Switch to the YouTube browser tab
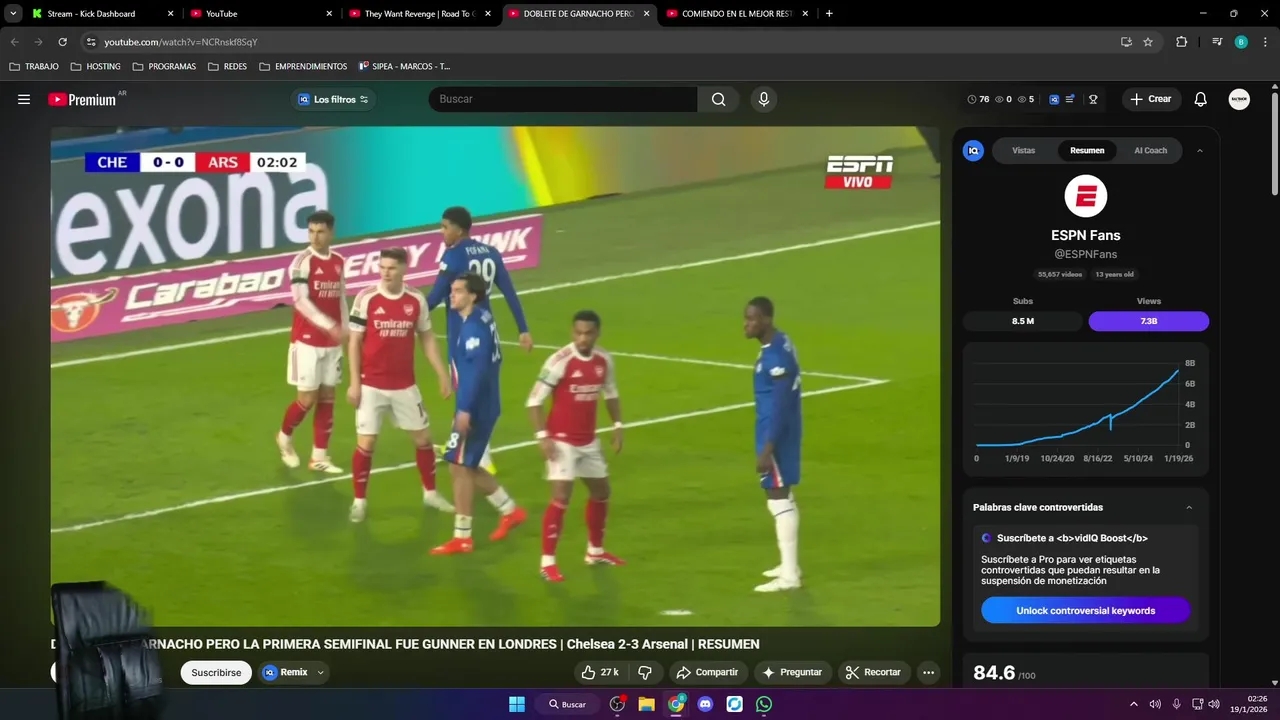 coord(260,14)
